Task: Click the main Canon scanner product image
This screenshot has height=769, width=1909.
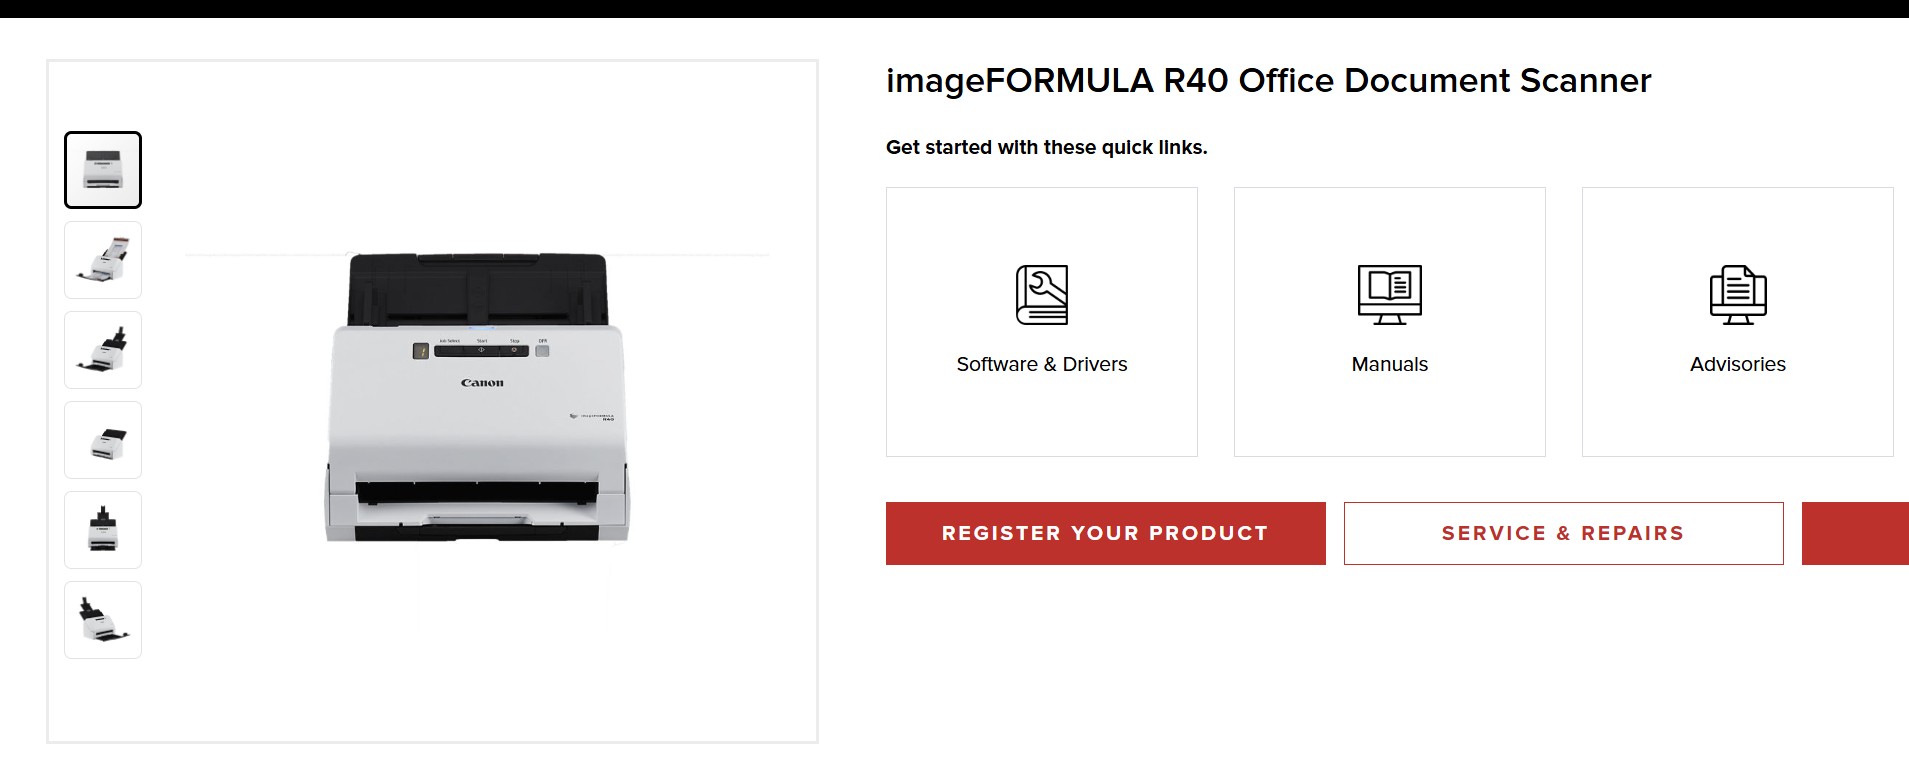Action: pos(477,398)
